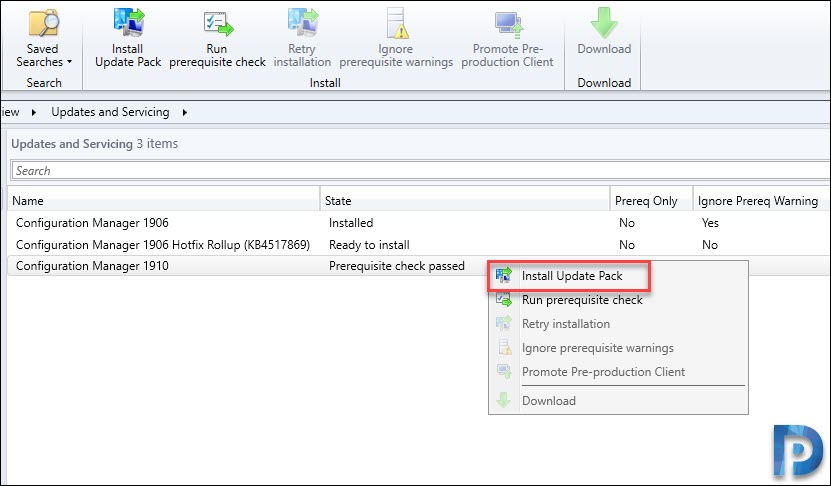Viewport: 831px width, 486px height.
Task: Click Yes in Ignore Prereq Warning column
Action: pyautogui.click(x=710, y=223)
